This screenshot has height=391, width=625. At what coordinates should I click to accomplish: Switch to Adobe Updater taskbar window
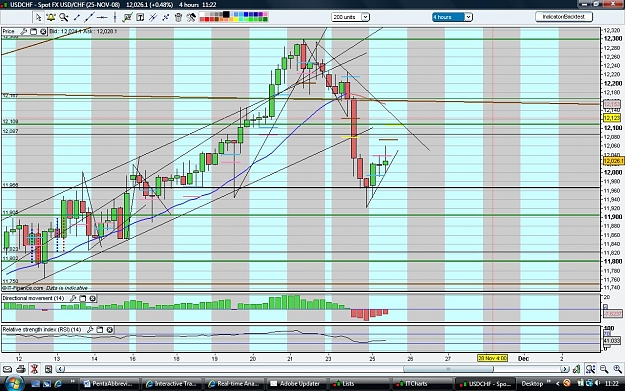(x=297, y=384)
